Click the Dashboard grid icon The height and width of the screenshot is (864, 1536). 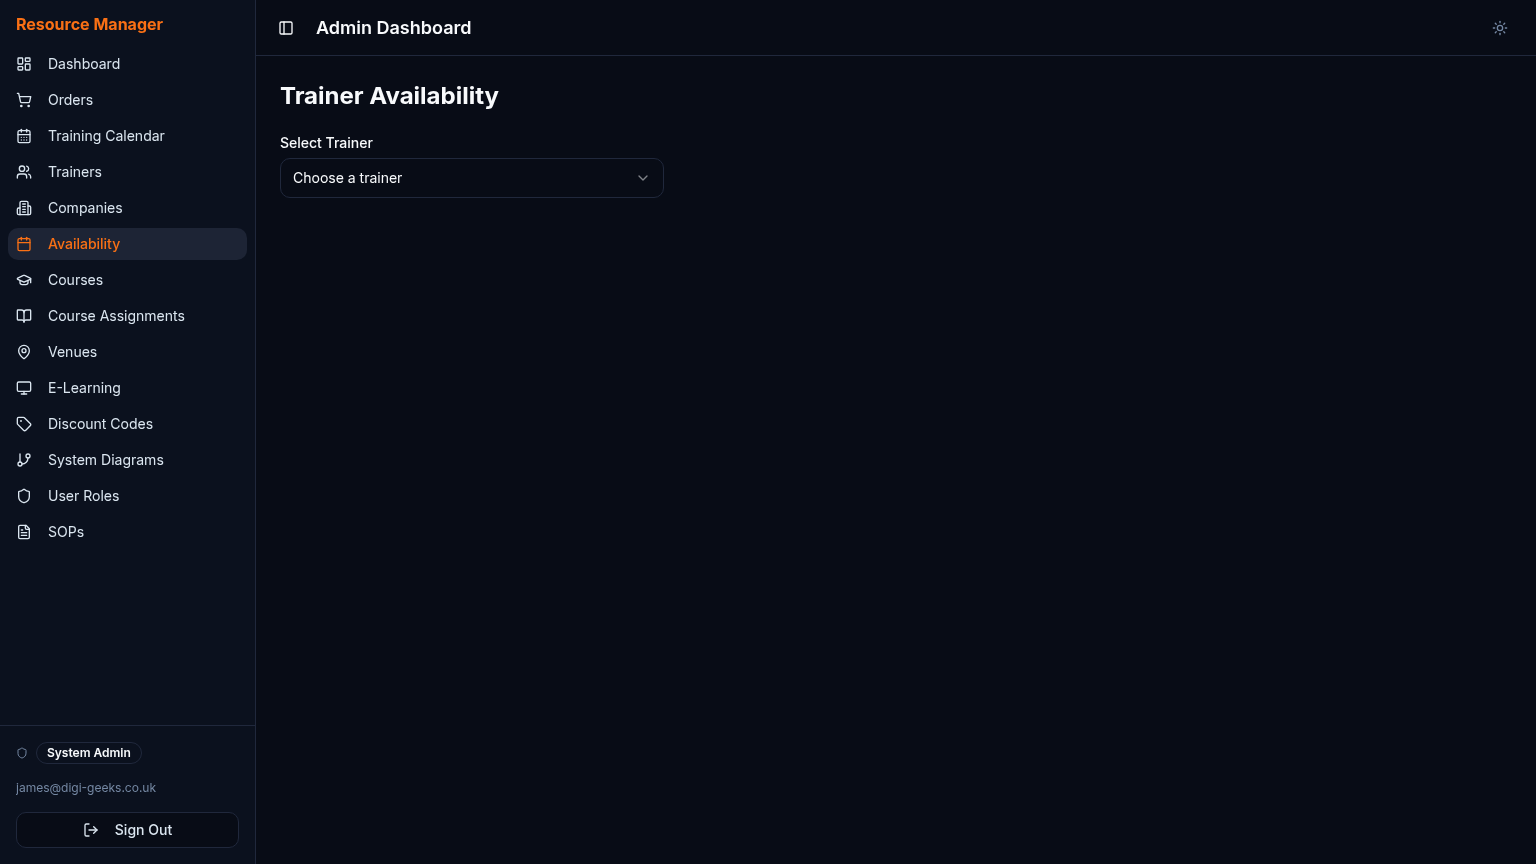[x=24, y=64]
